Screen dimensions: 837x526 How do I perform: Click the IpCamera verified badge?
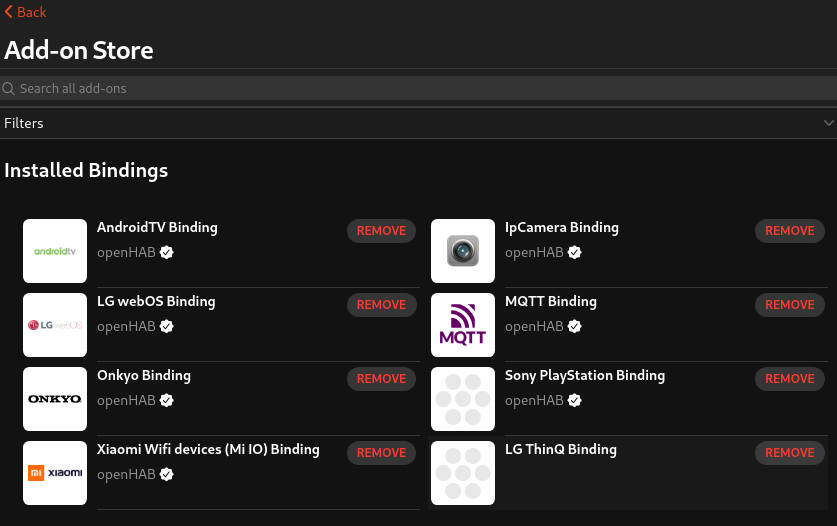pyautogui.click(x=575, y=253)
